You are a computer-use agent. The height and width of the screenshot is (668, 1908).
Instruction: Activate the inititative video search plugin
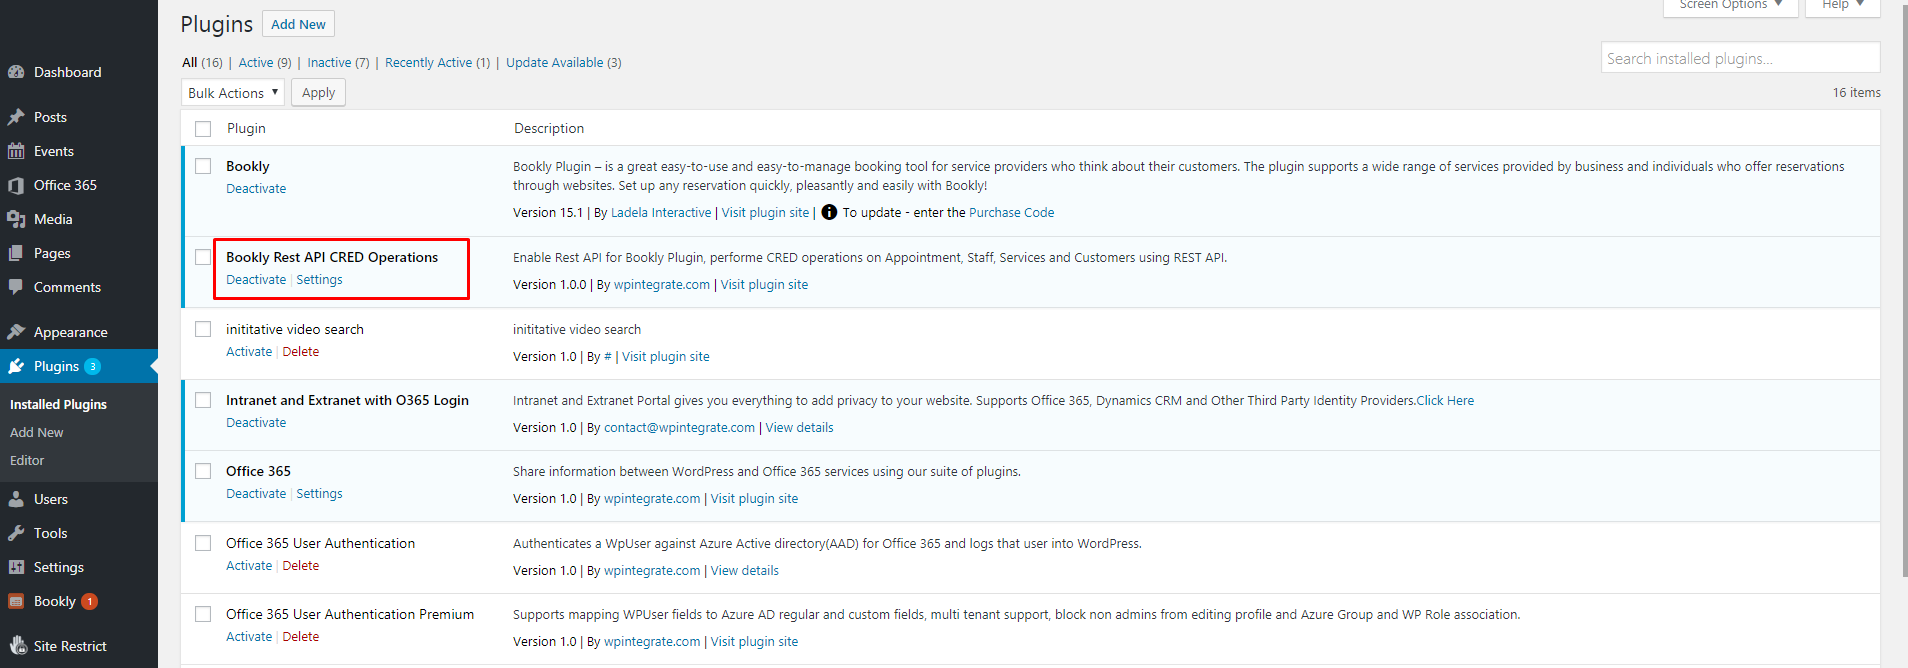point(249,351)
